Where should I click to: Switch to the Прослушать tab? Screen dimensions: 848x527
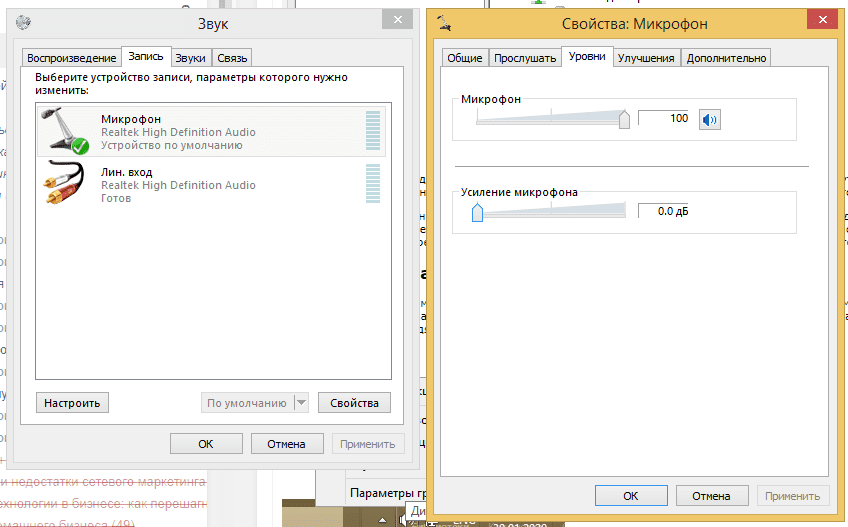tap(525, 58)
